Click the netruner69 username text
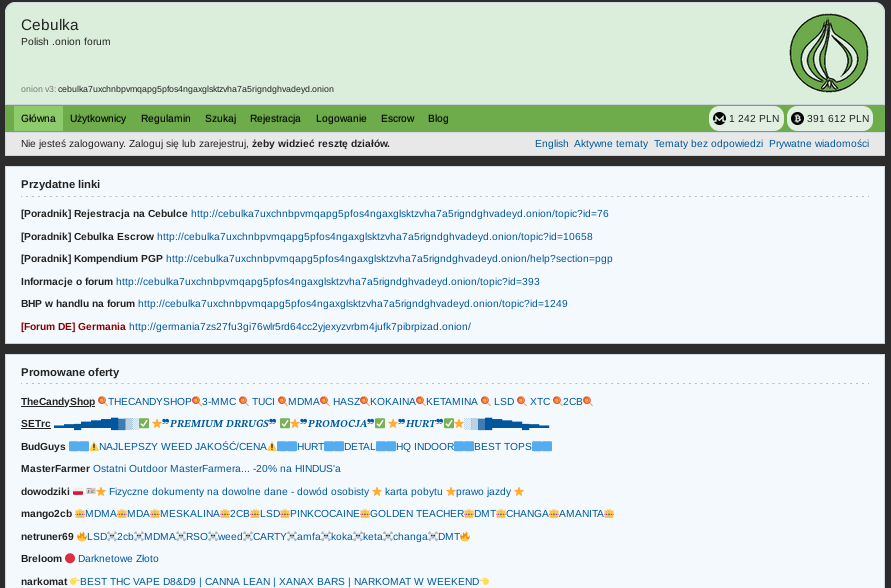 tap(47, 536)
